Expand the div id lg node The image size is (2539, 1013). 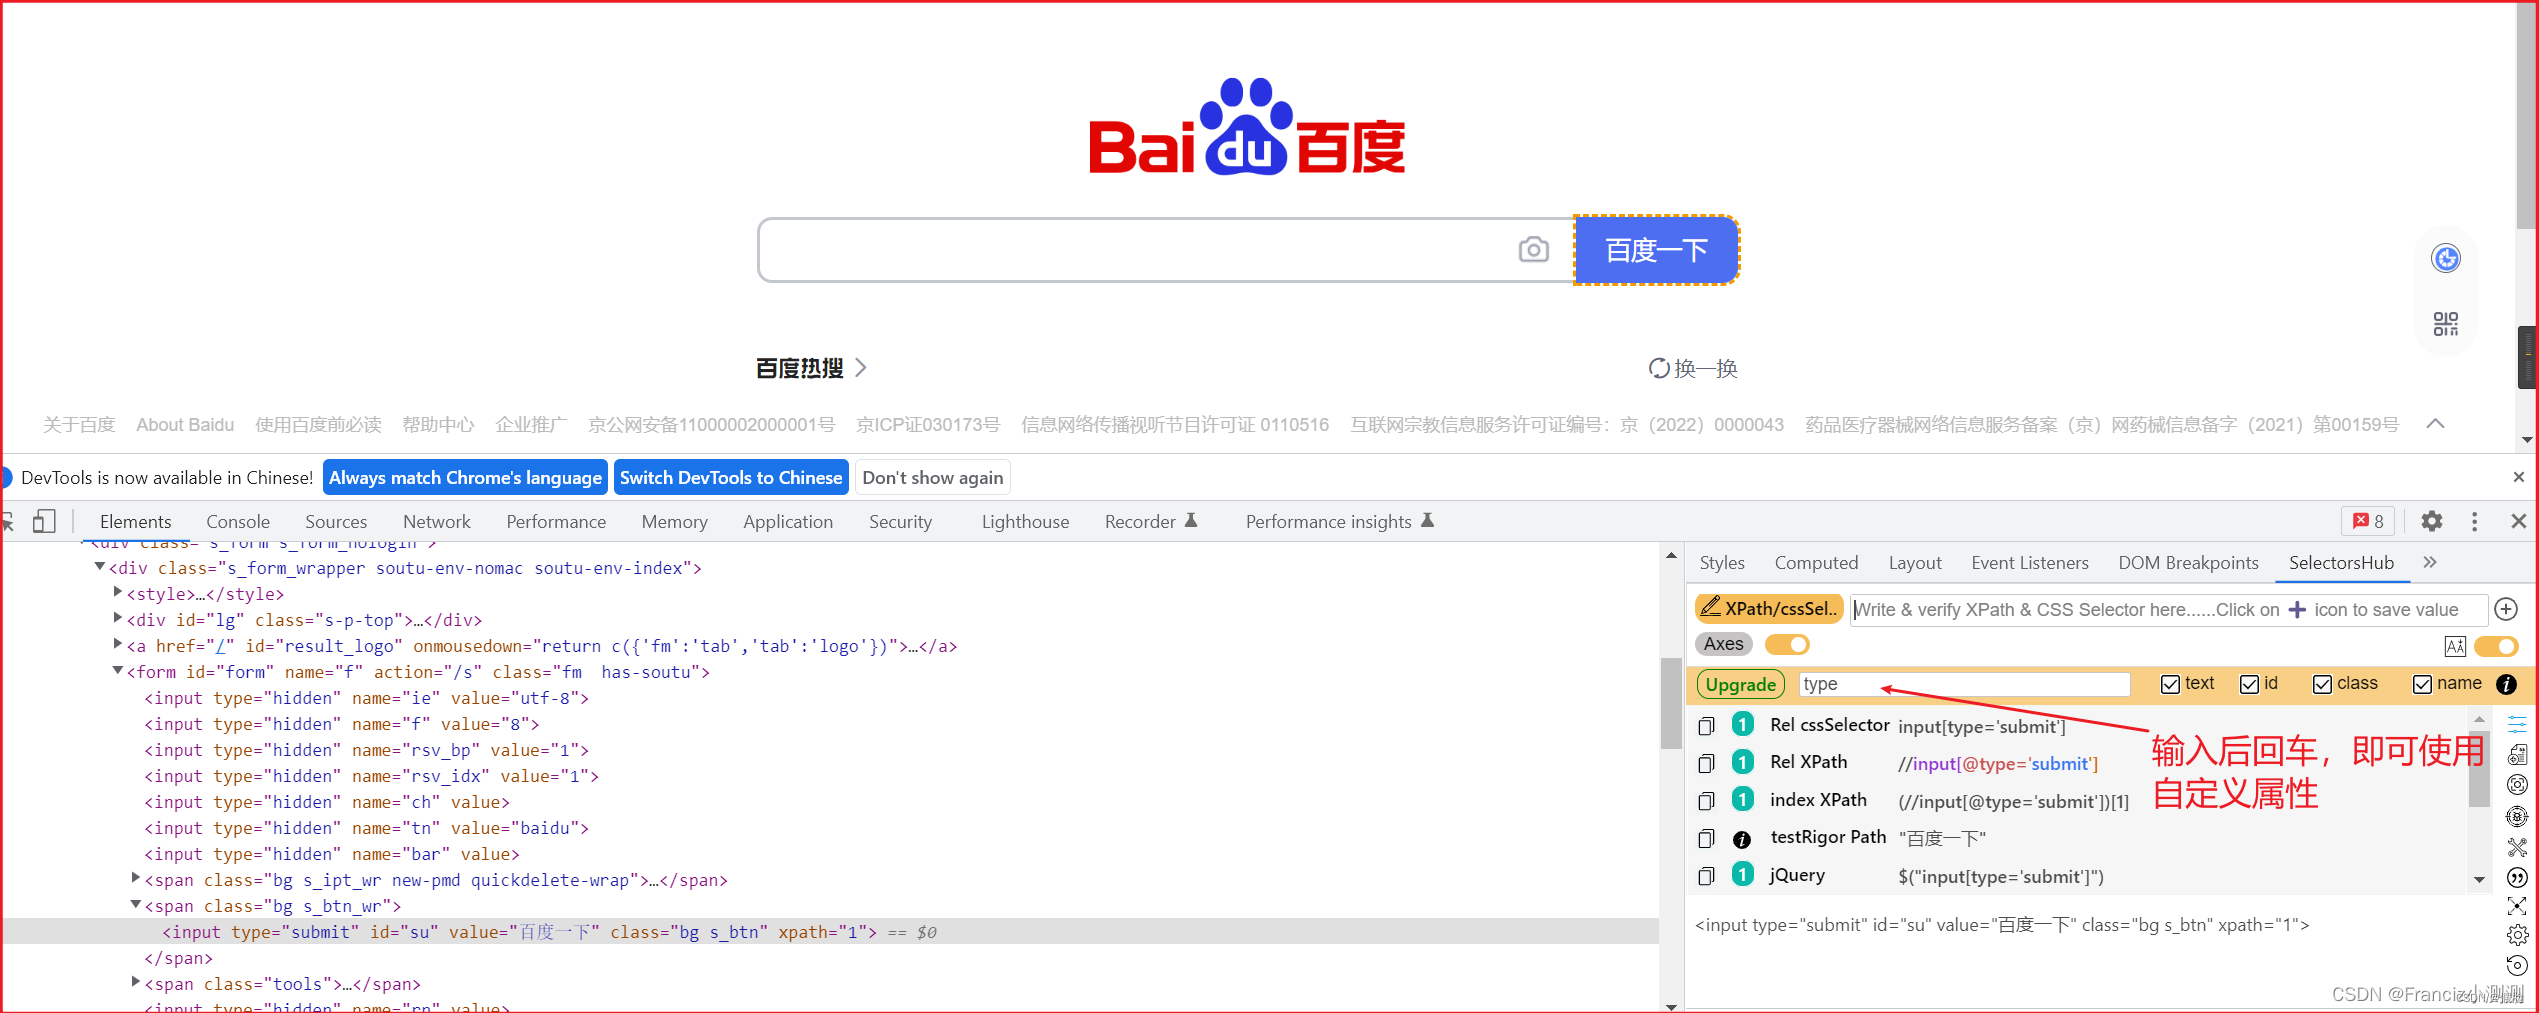click(x=118, y=619)
